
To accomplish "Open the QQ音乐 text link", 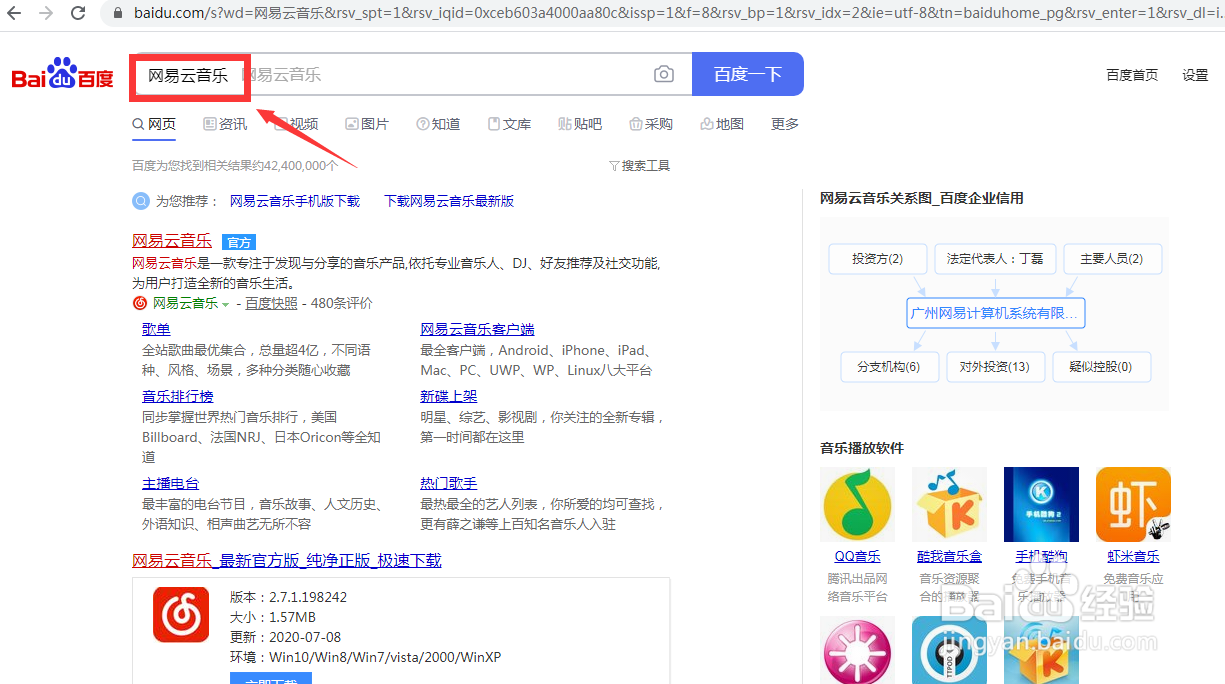I will (857, 556).
